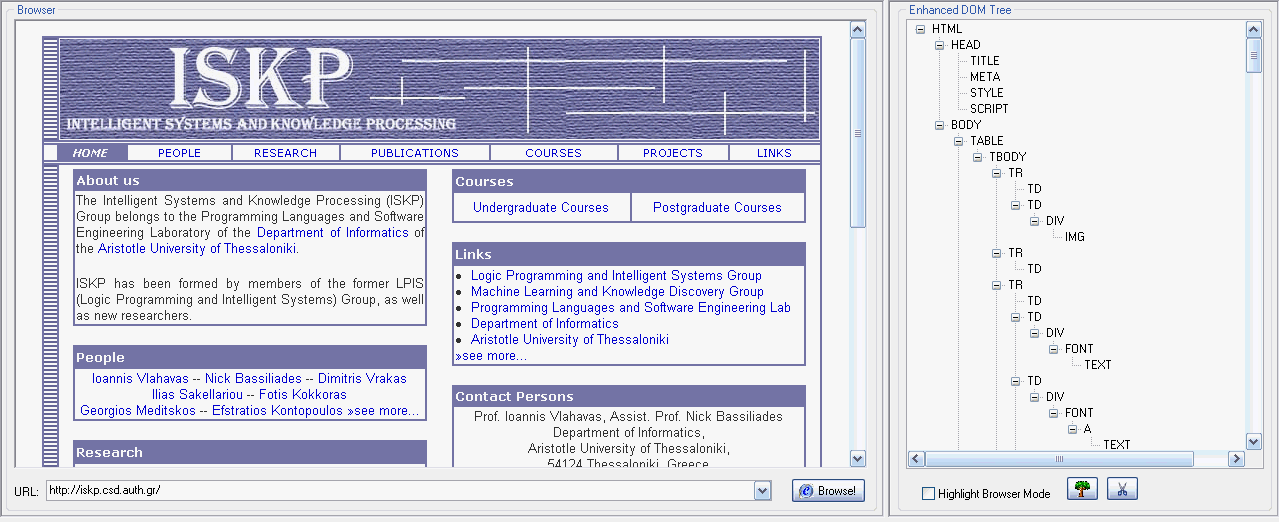Screen dimensions: 1279x522
Task: Select the STYLE tree node
Action: (x=986, y=93)
